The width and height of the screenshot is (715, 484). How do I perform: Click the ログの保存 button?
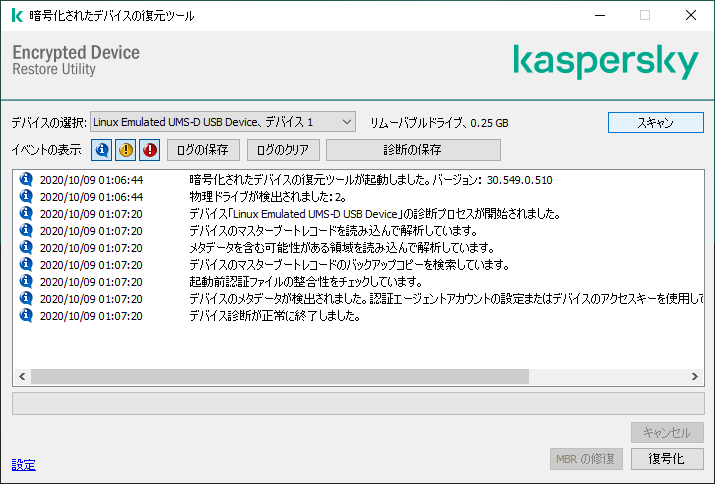click(203, 150)
